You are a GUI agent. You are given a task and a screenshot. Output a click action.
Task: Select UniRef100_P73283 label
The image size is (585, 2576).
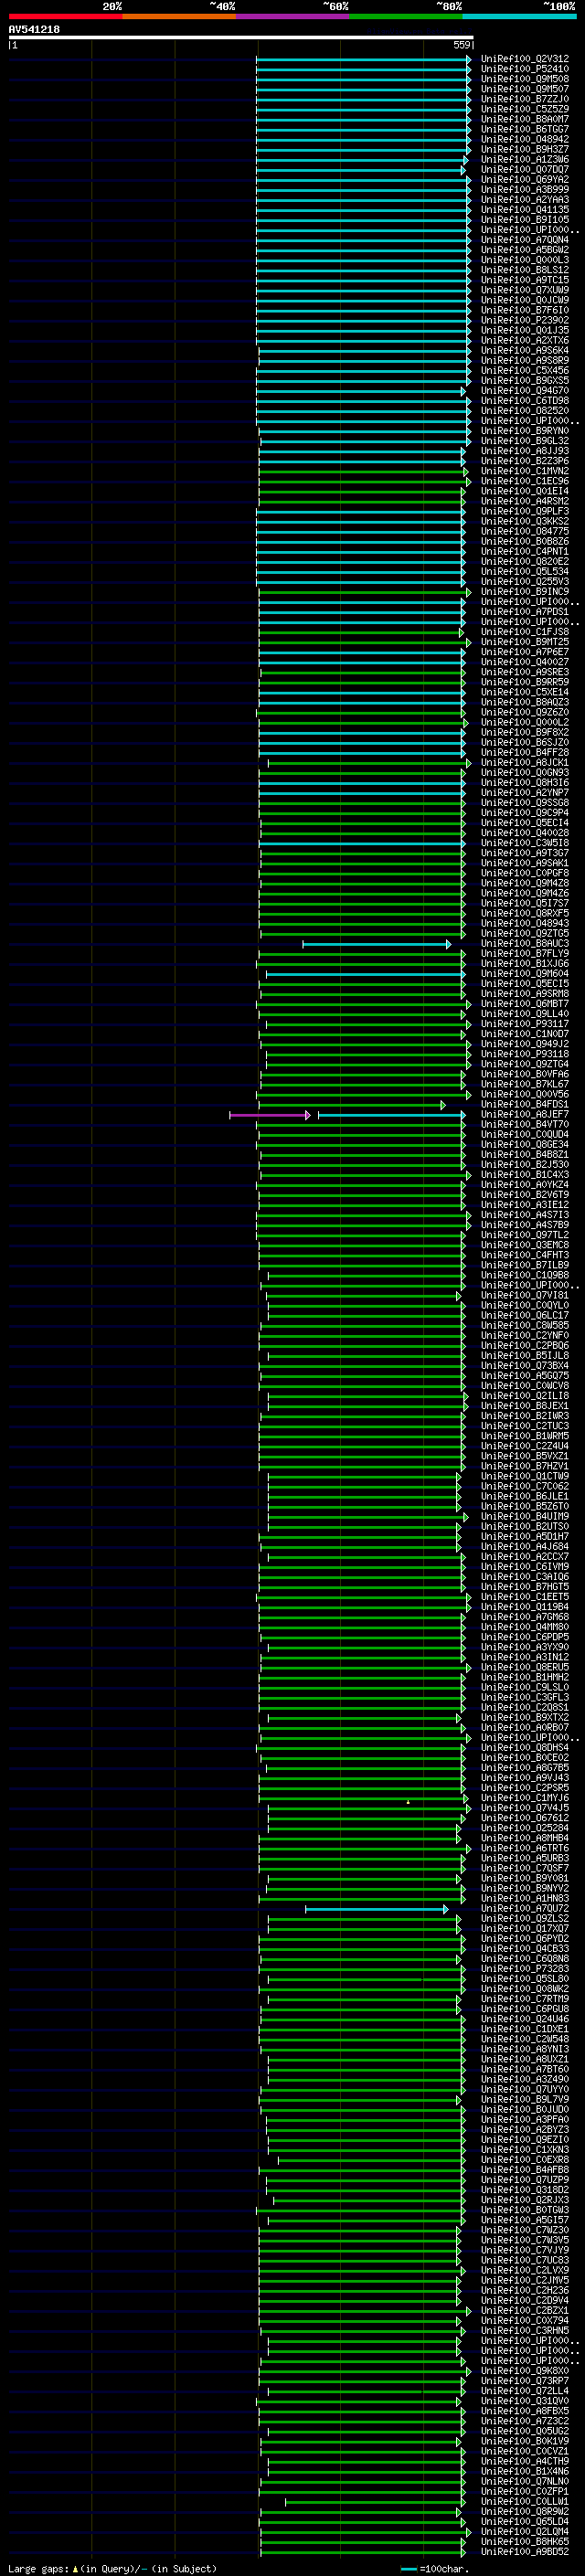[525, 1968]
